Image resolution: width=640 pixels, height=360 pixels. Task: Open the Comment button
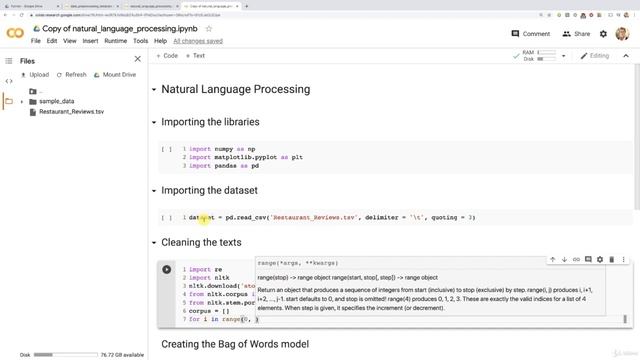531,34
